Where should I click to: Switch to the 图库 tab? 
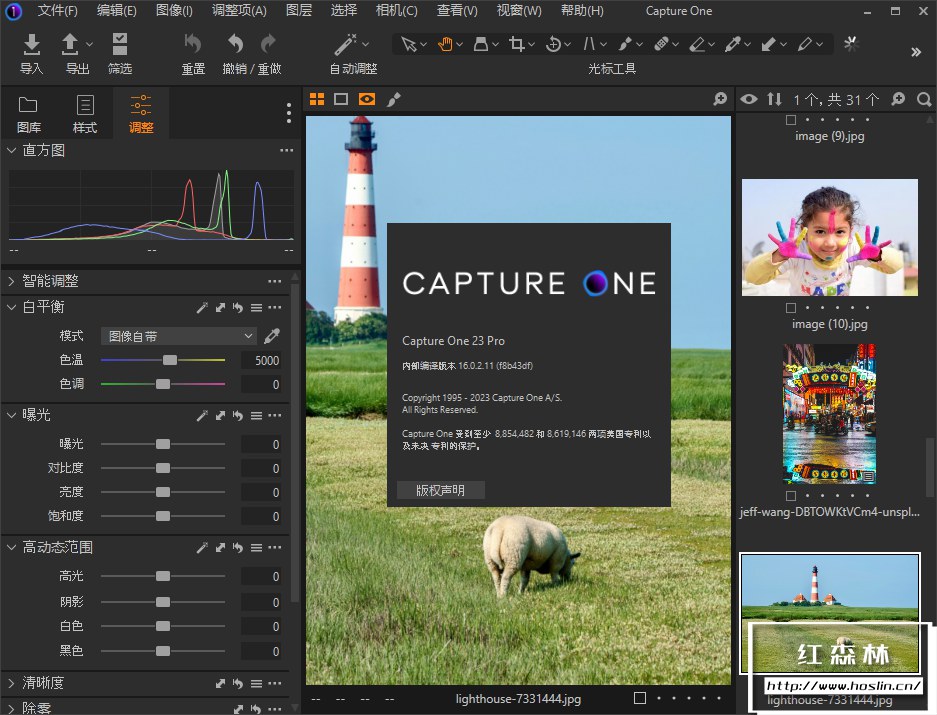tap(29, 114)
